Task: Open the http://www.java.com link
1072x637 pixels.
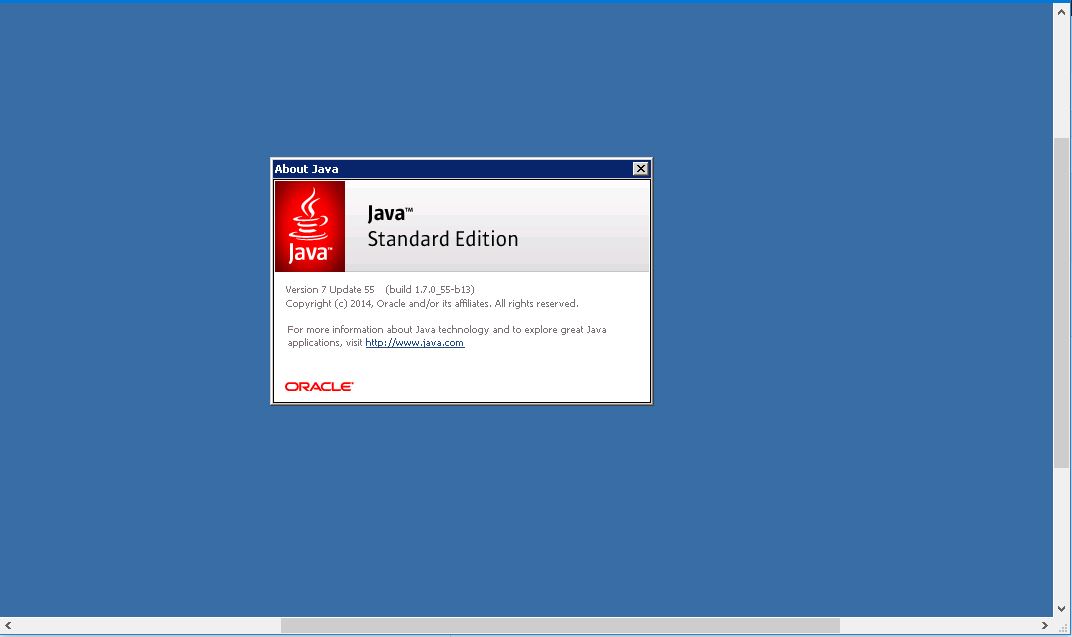Action: [x=414, y=343]
